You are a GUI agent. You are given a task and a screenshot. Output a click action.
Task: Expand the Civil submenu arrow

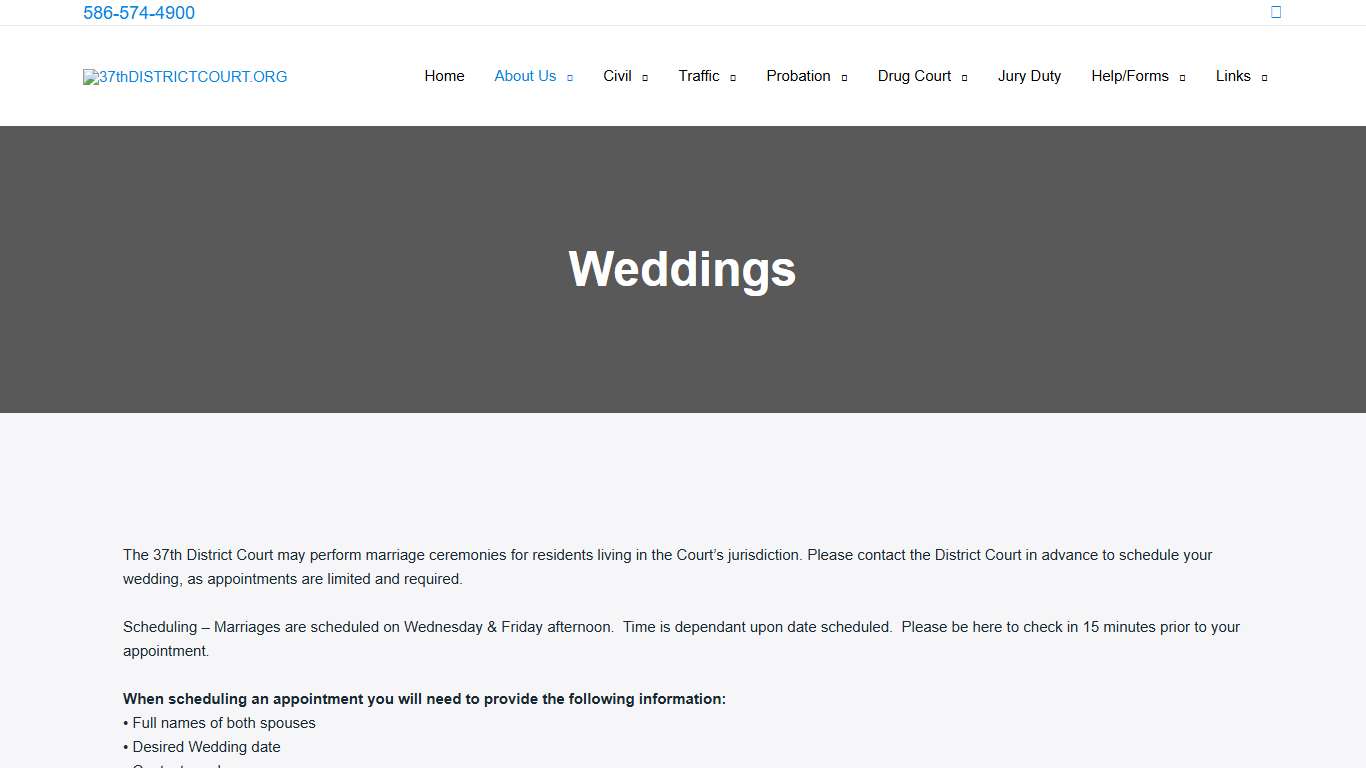[x=645, y=77]
